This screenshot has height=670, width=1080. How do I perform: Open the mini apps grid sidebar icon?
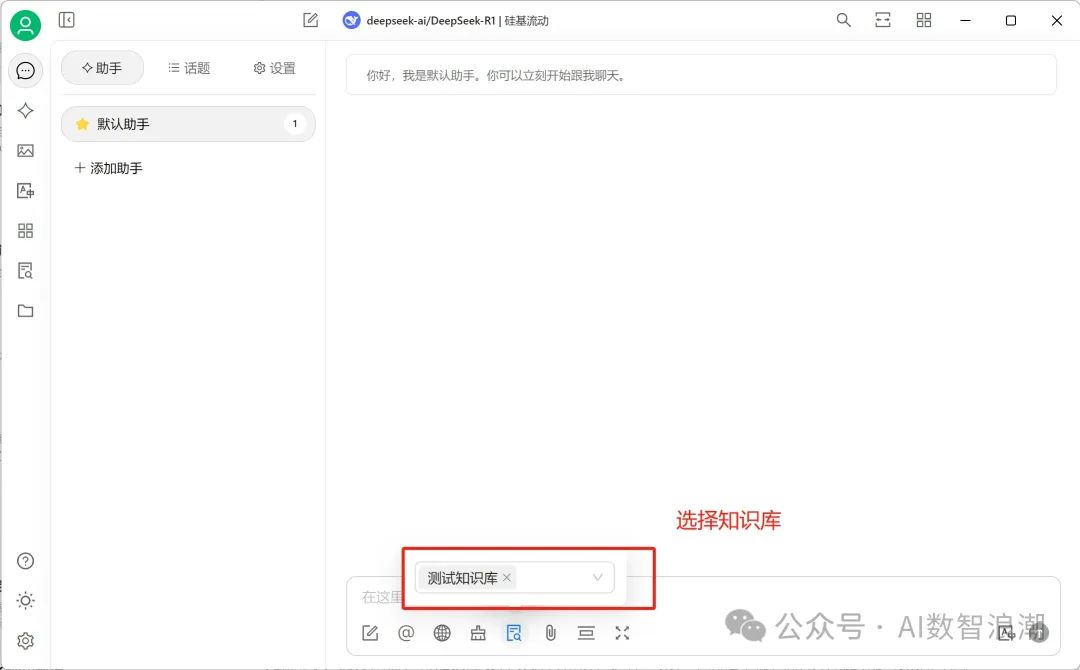coord(25,231)
